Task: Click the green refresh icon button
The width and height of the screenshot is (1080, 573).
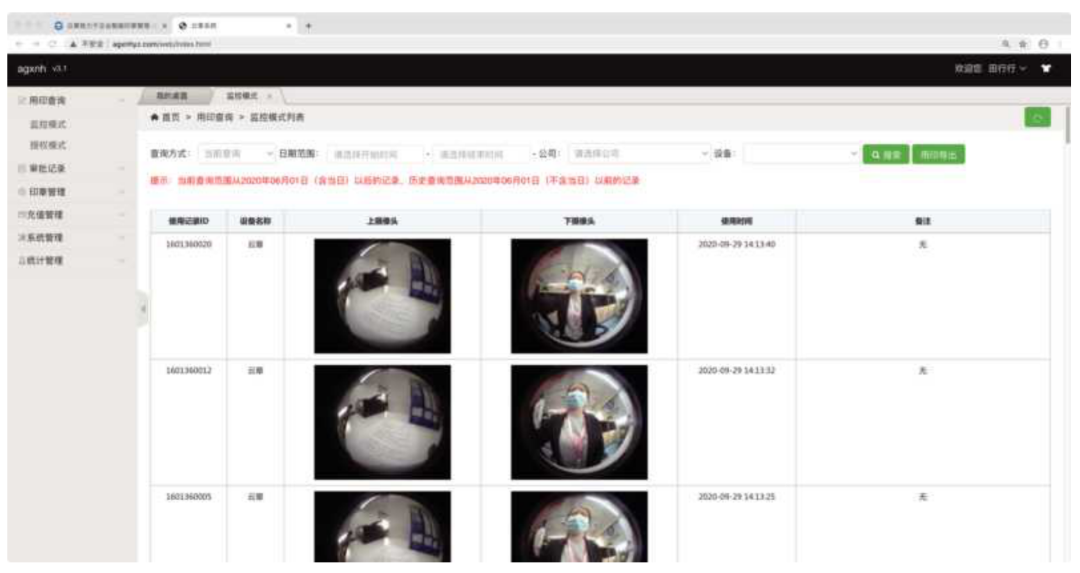Action: (x=1037, y=119)
